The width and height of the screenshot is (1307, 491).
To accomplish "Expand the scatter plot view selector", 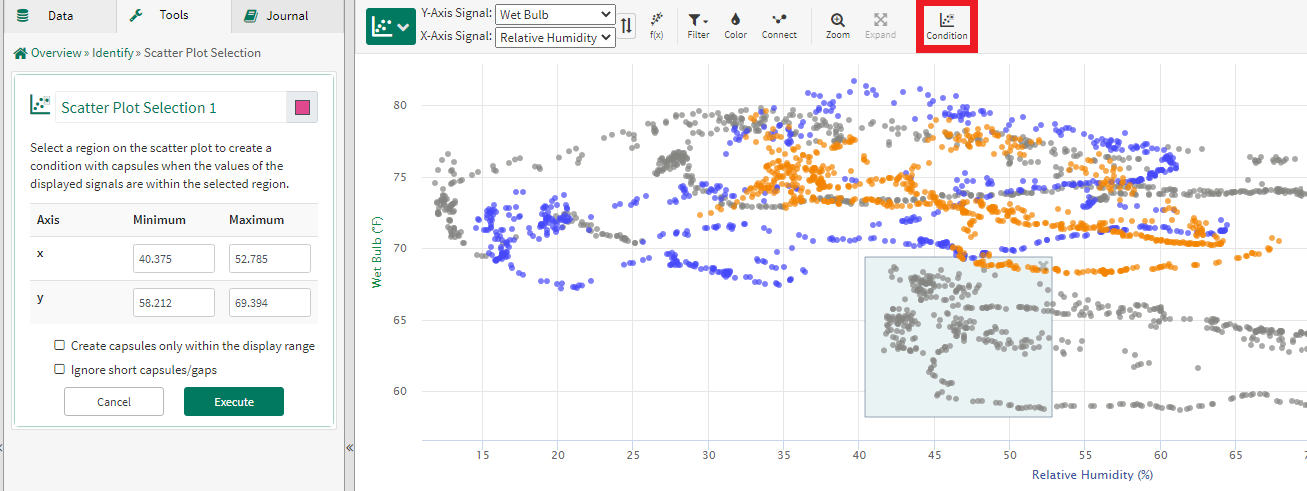I will (x=390, y=27).
